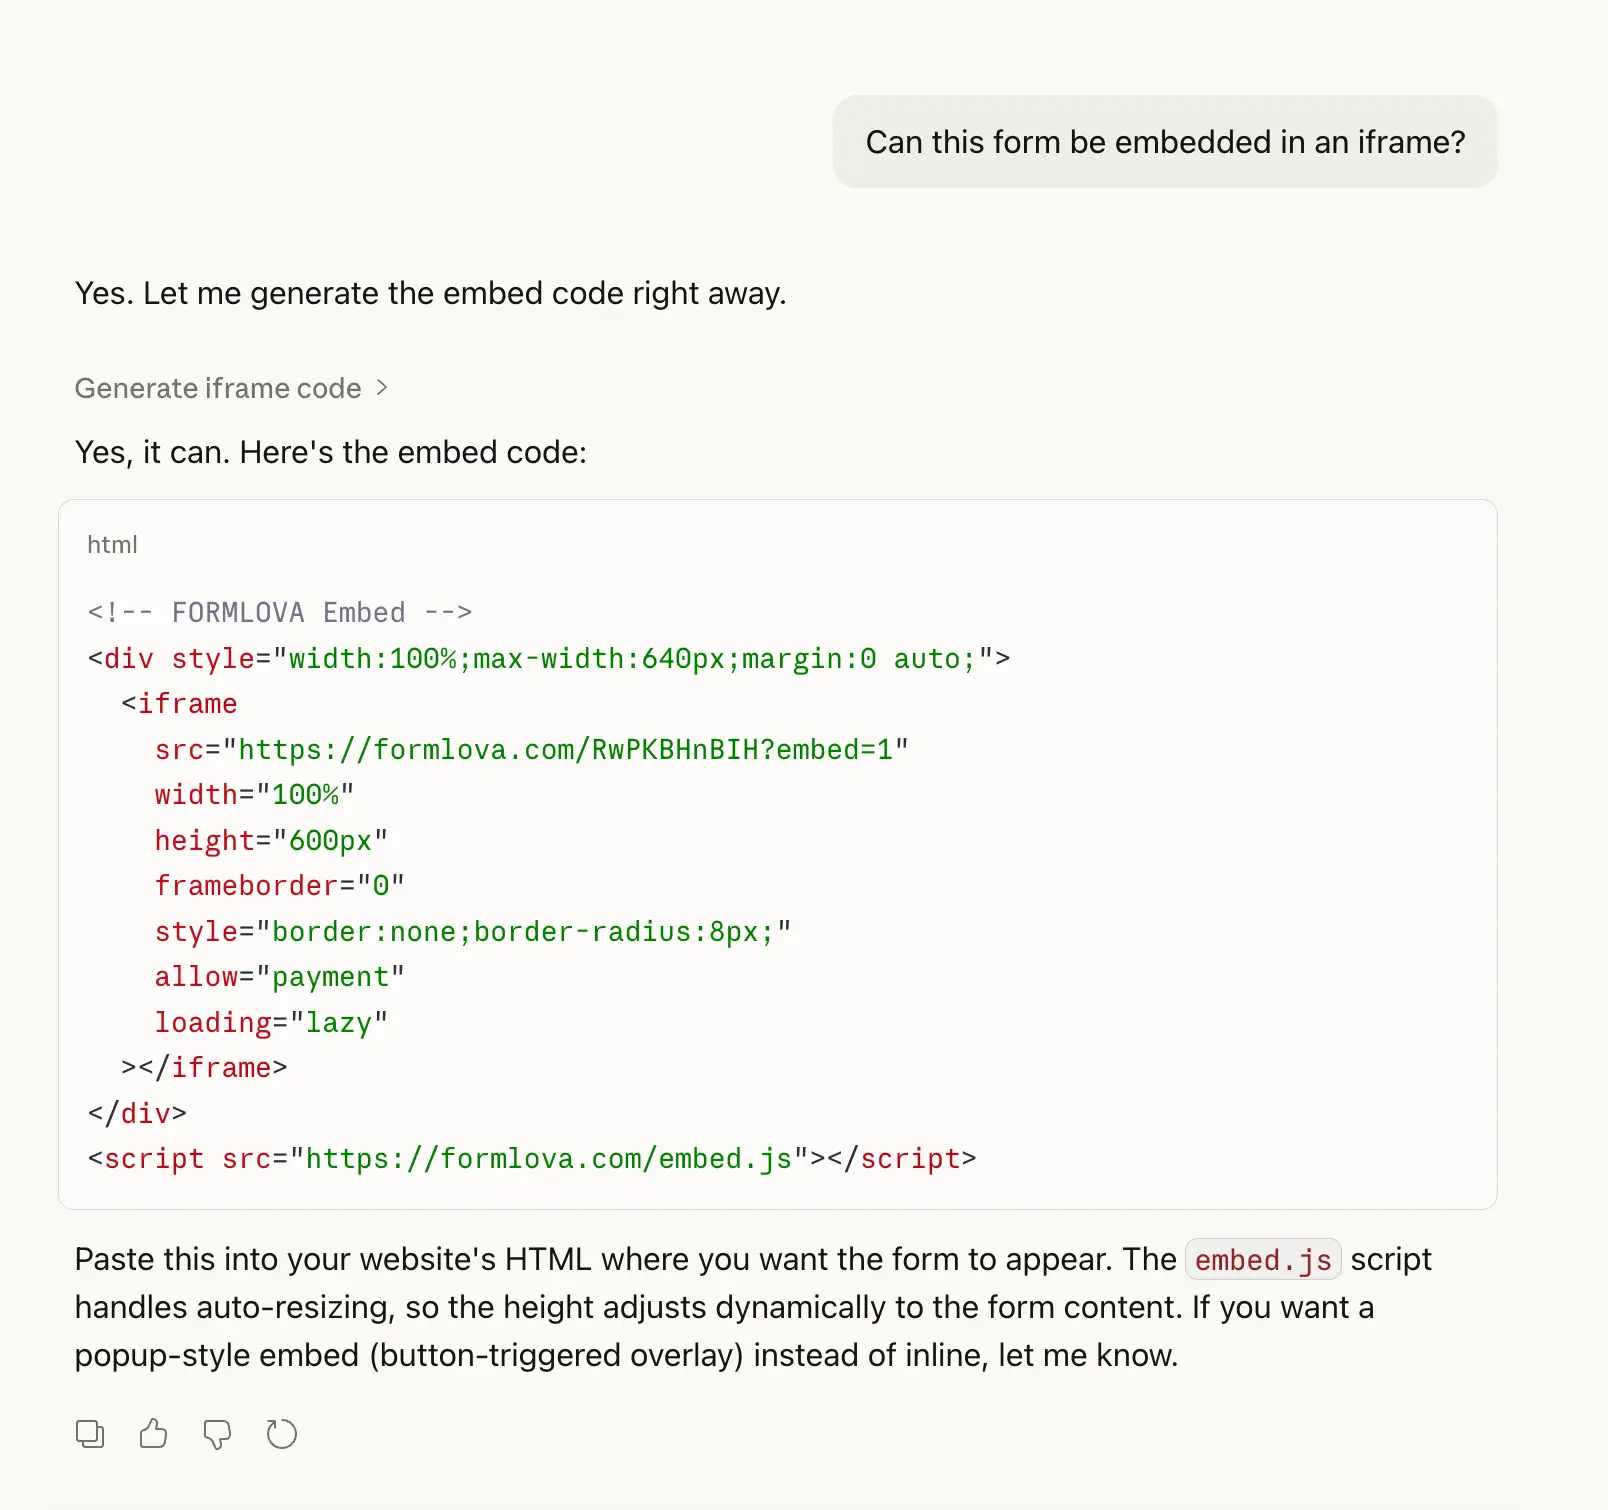Click the div style max-width line
This screenshot has height=1510, width=1608.
548,658
